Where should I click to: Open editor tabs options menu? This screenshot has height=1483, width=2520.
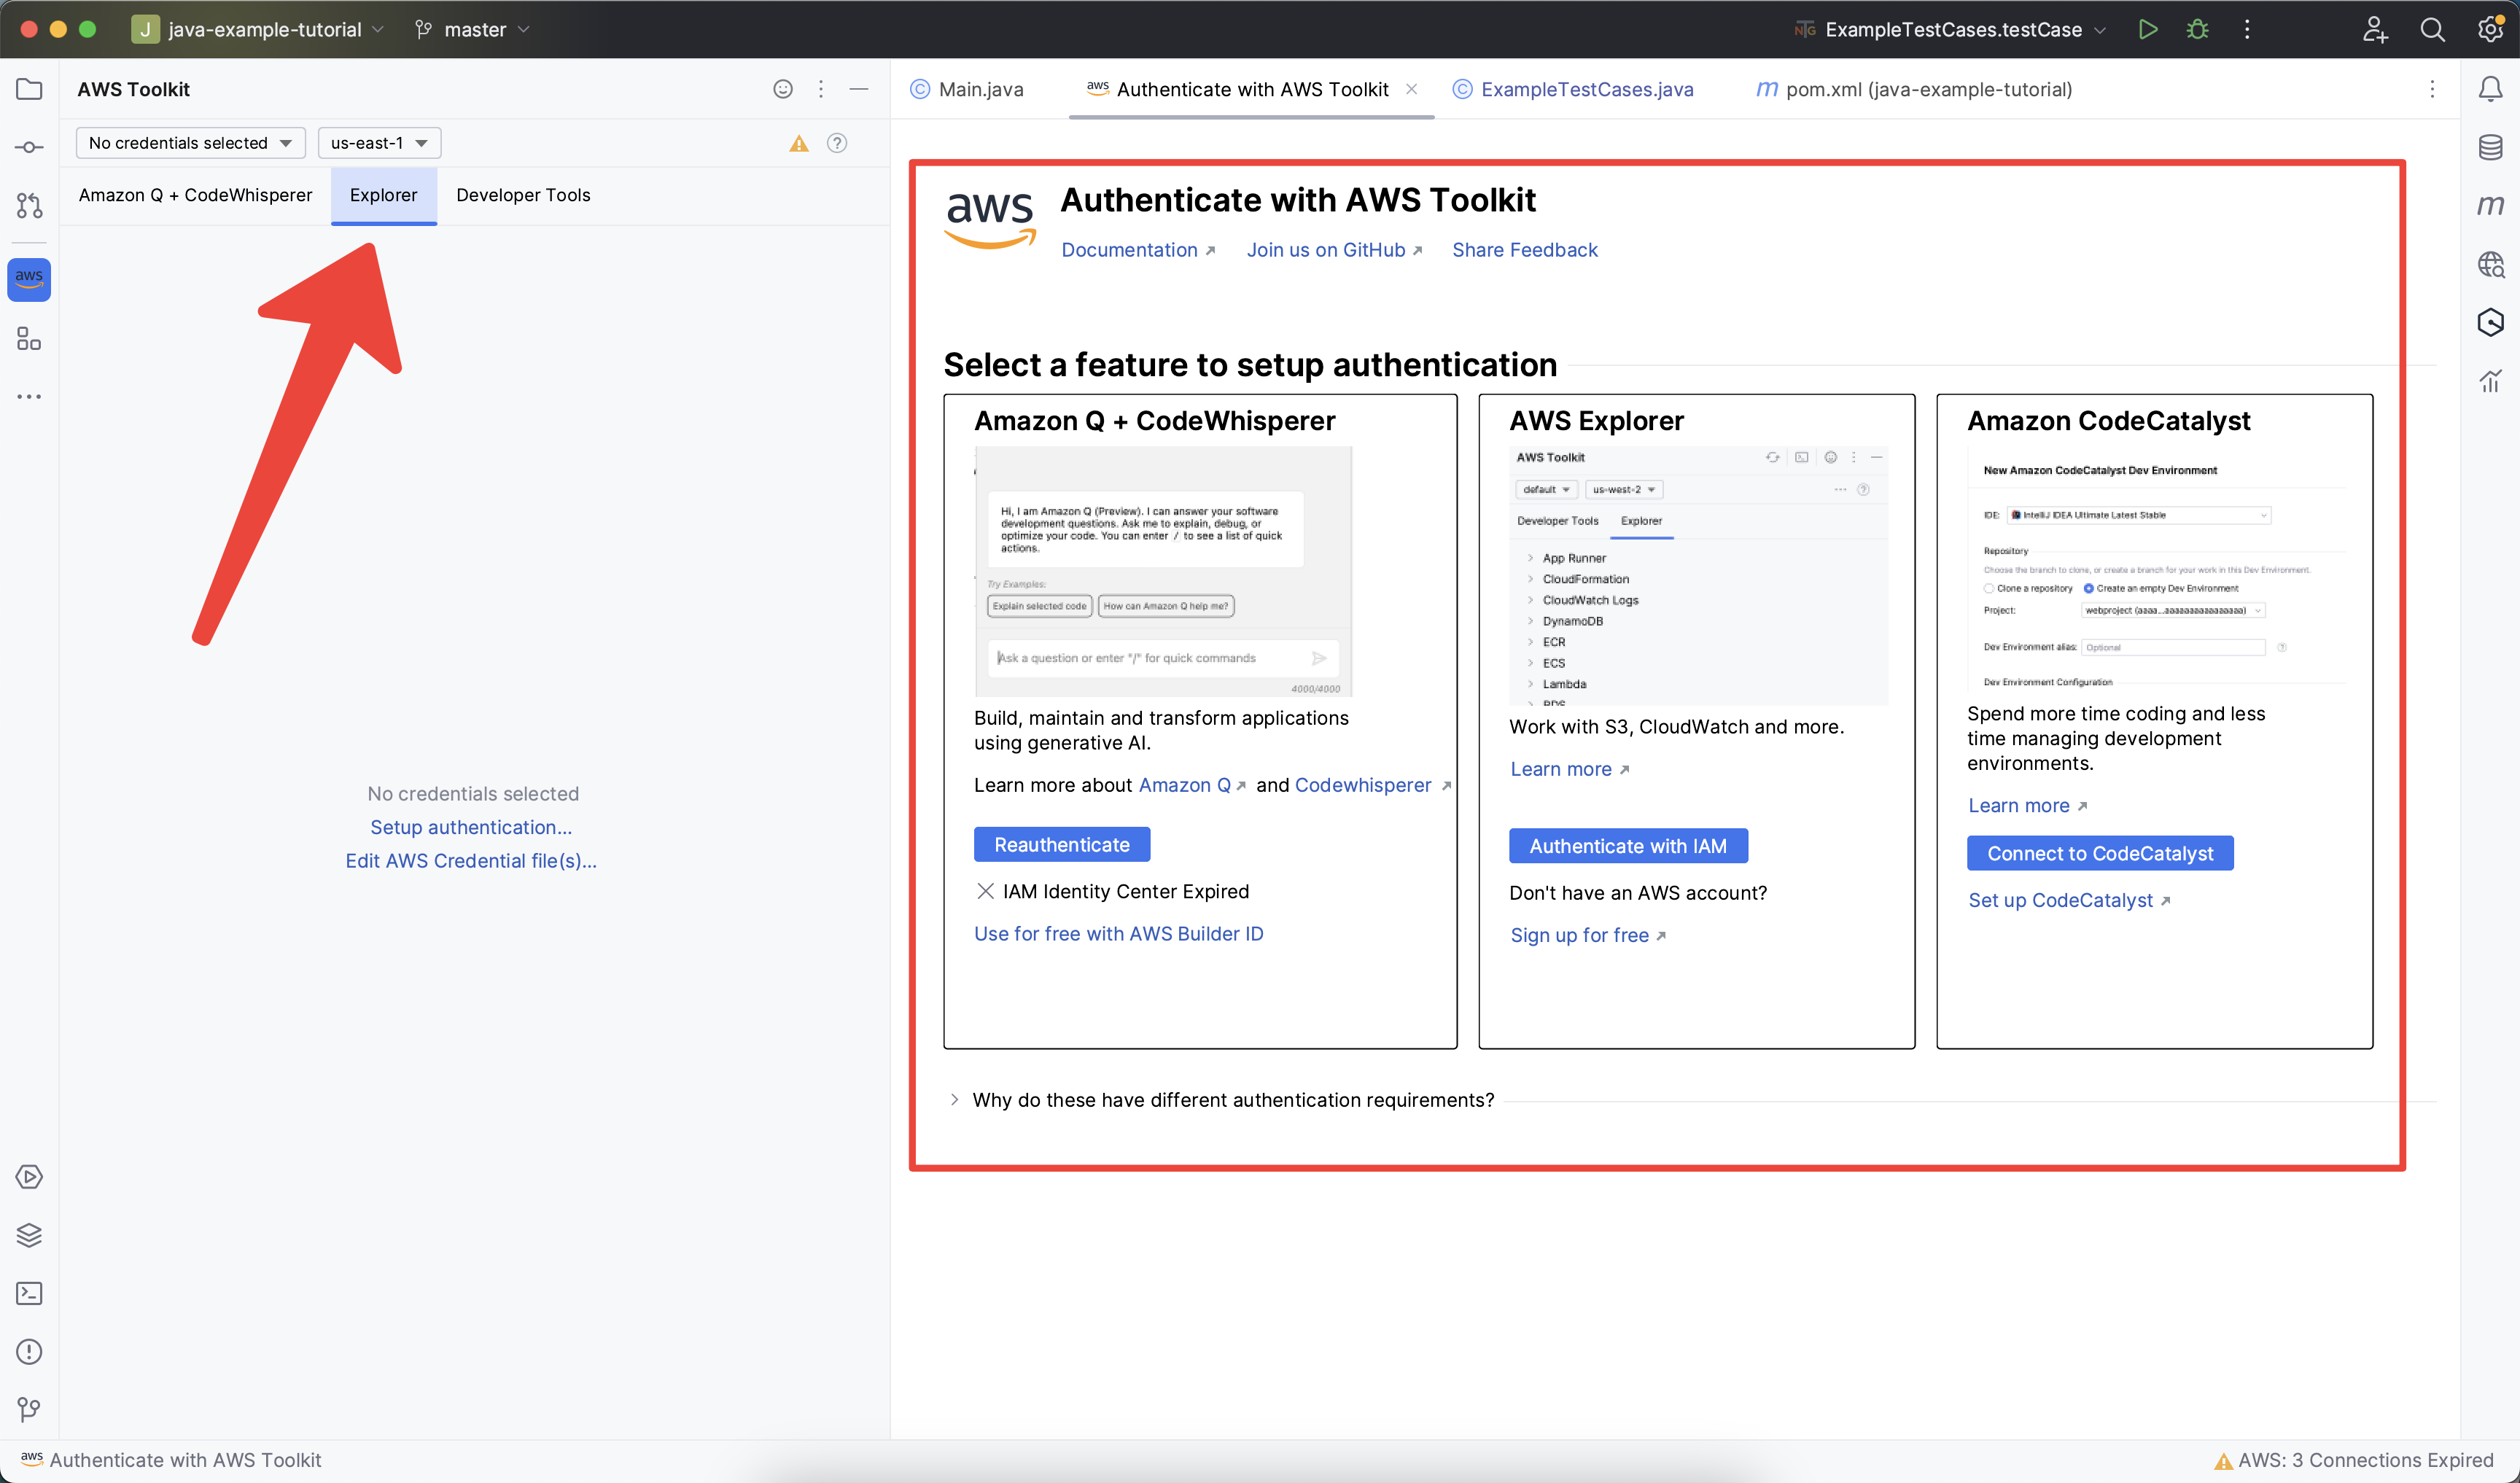(2433, 89)
